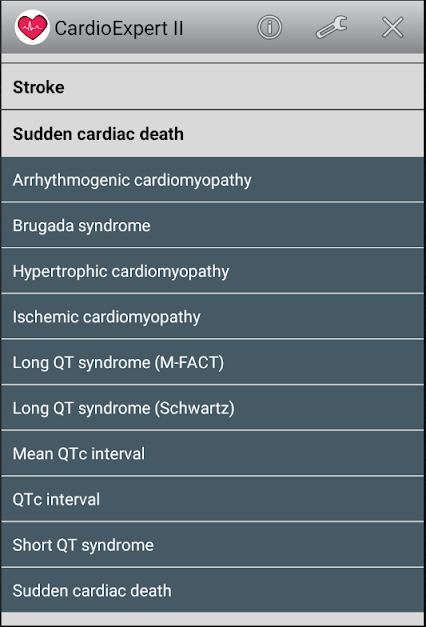Click the CardioExpert II title text
This screenshot has width=426, height=627.
tap(119, 28)
